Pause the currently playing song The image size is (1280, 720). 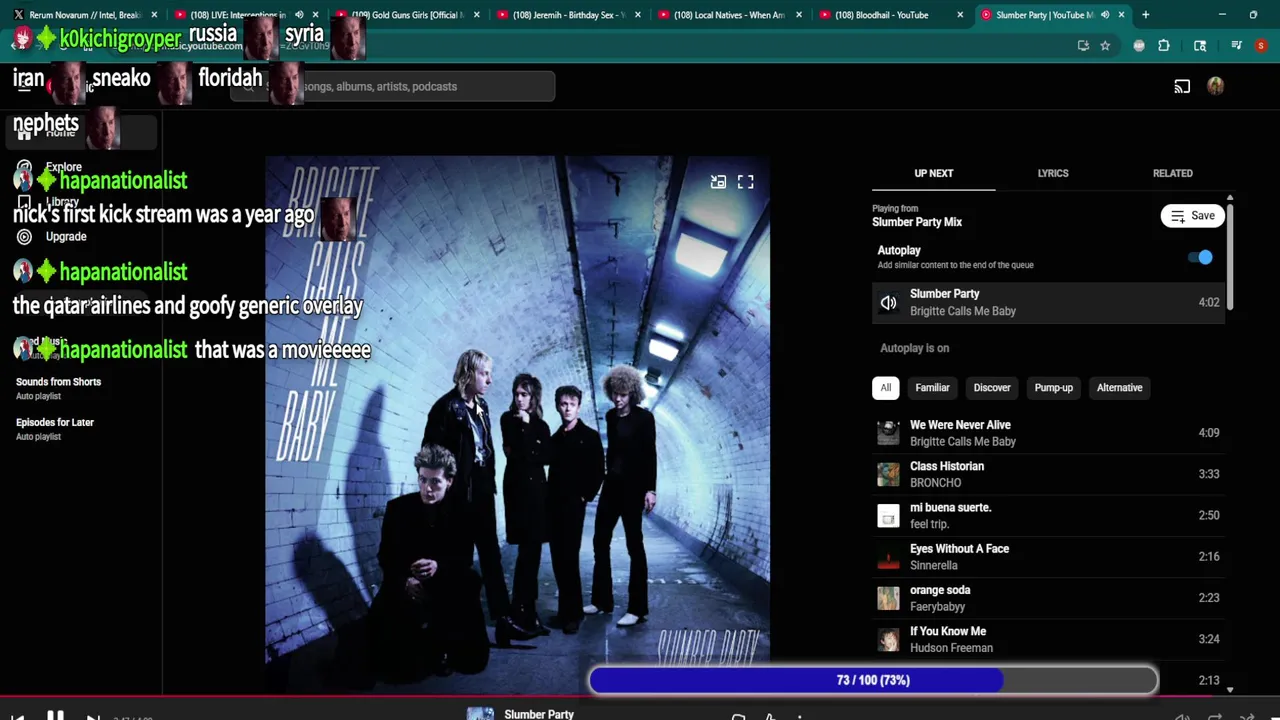[x=55, y=714]
